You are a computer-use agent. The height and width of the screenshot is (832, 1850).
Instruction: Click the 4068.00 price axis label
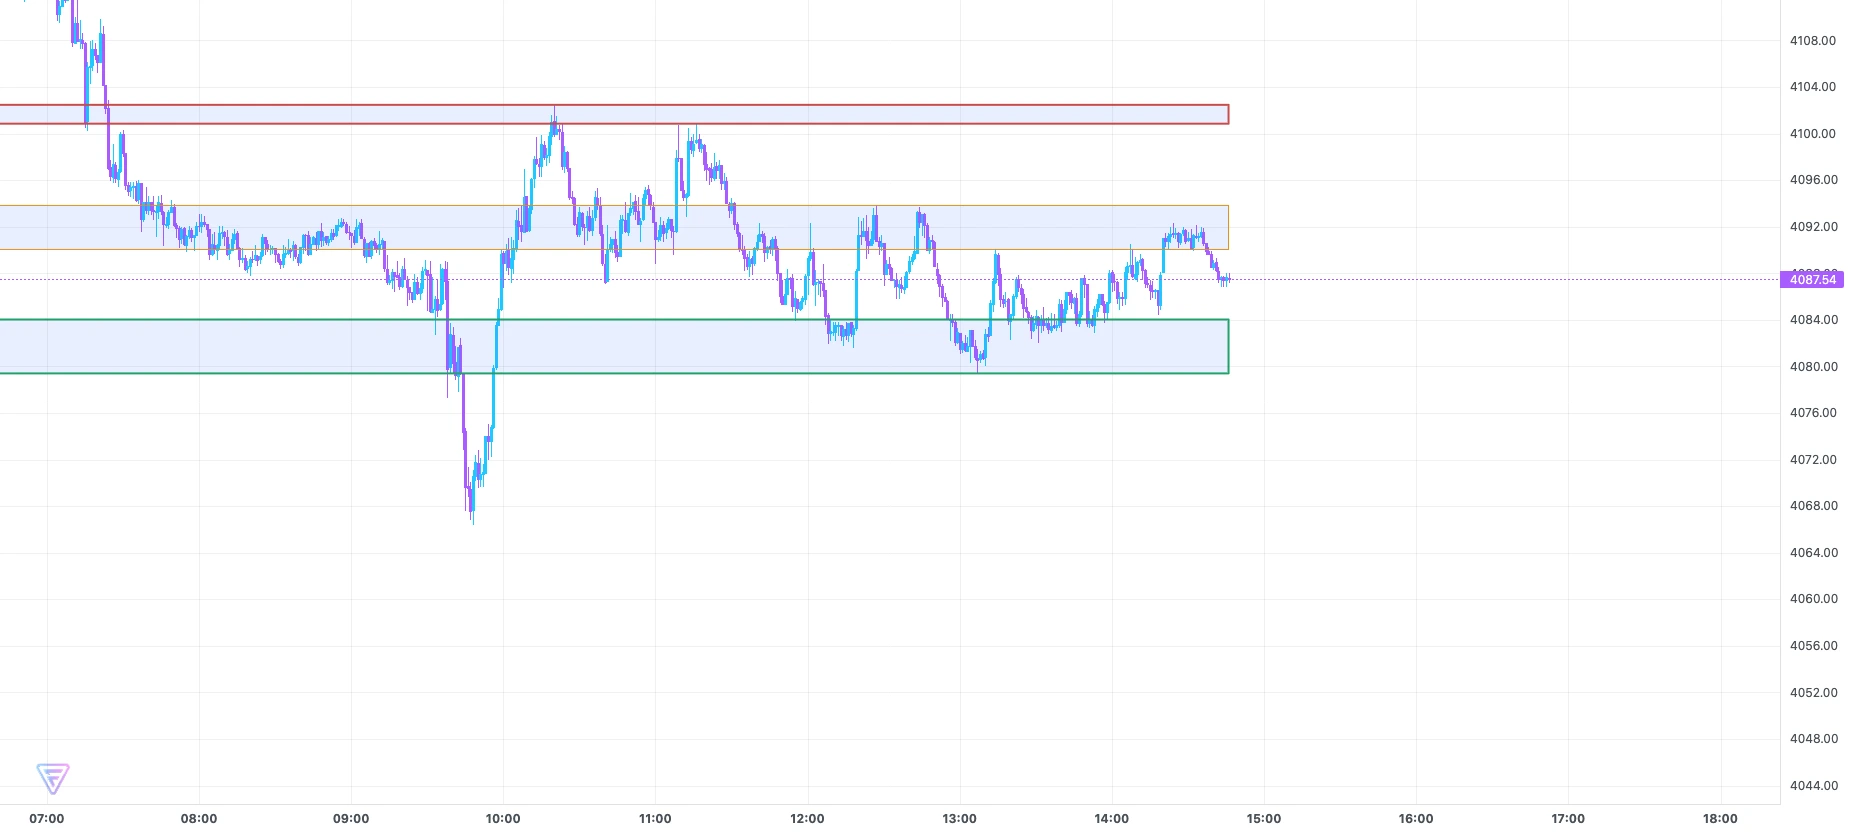tap(1813, 506)
